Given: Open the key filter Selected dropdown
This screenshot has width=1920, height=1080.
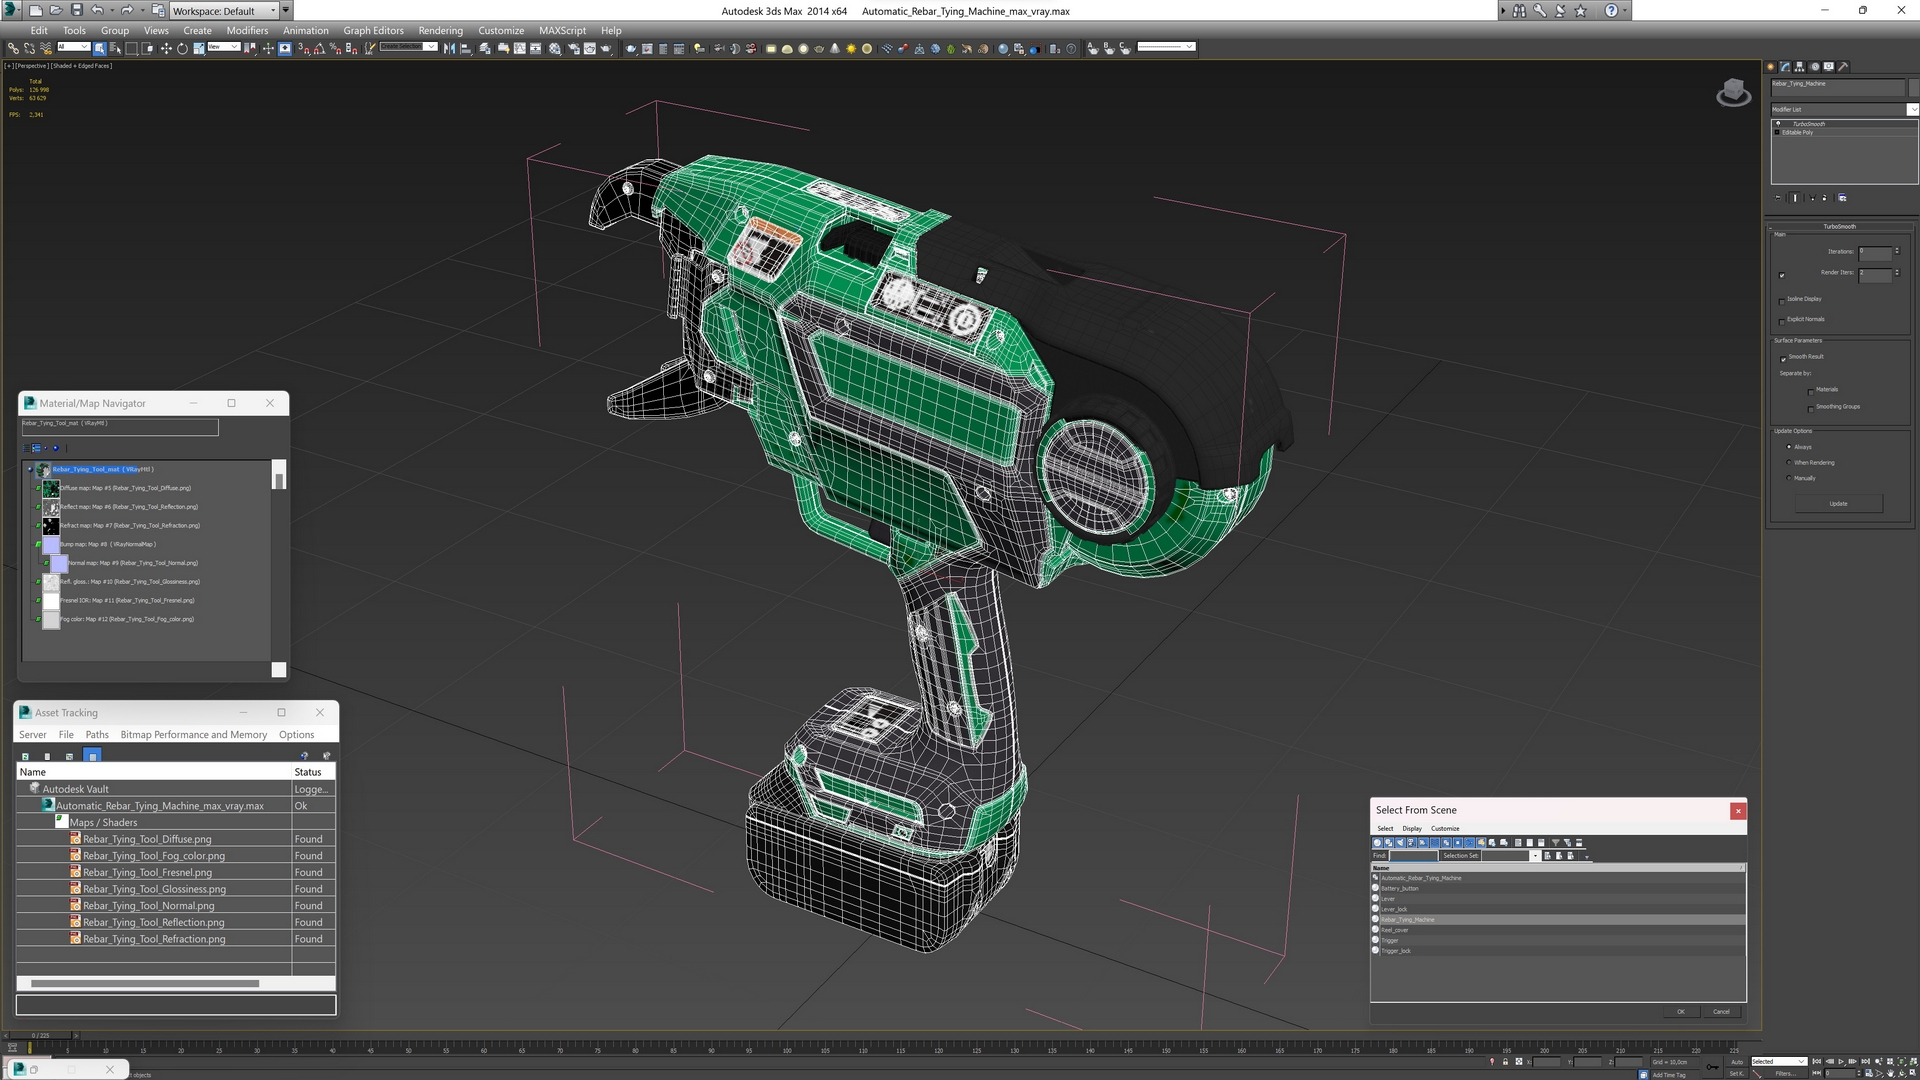Looking at the screenshot, I should tap(1779, 1061).
